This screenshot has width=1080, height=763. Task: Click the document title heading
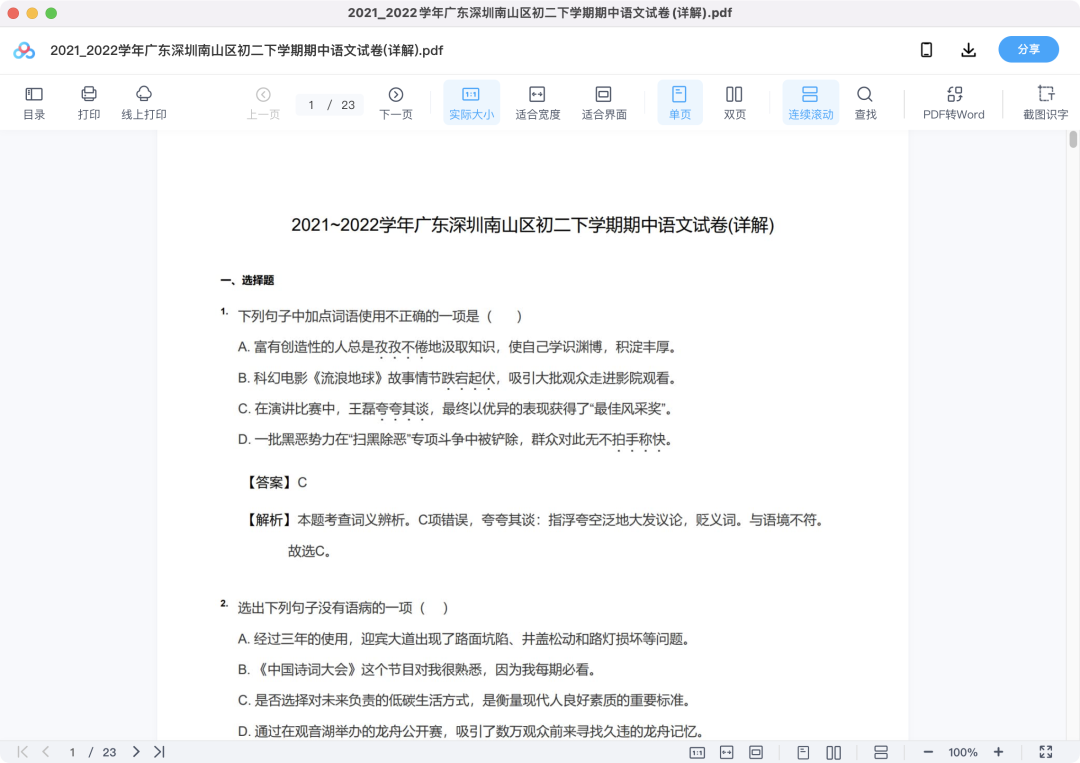[532, 225]
